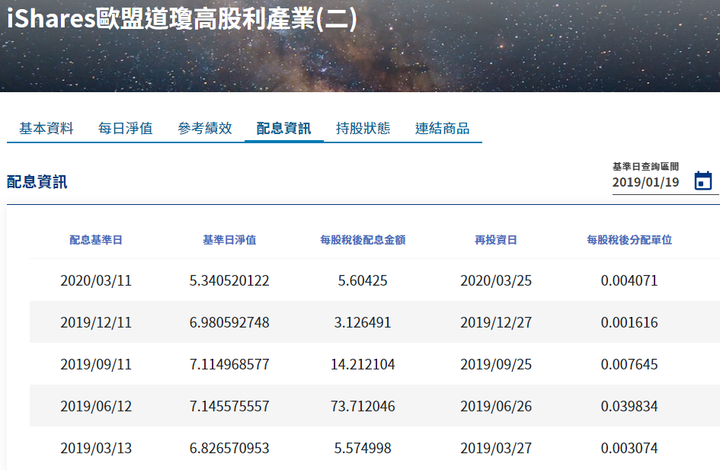Click NAV value 7.145575557
The height and width of the screenshot is (470, 720).
pos(229,406)
